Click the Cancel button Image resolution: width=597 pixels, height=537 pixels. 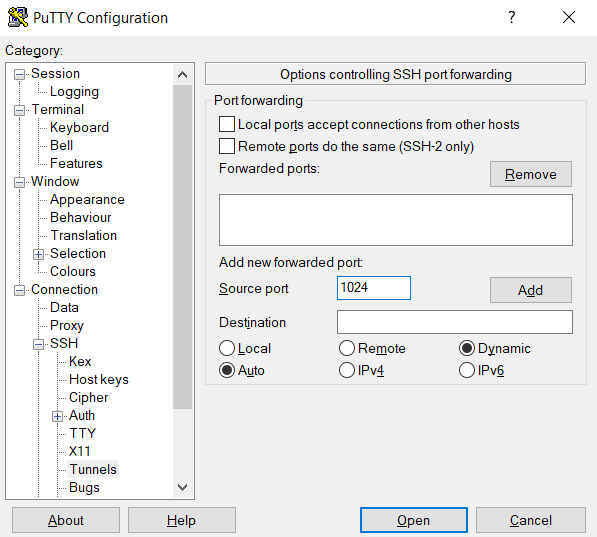coord(531,520)
